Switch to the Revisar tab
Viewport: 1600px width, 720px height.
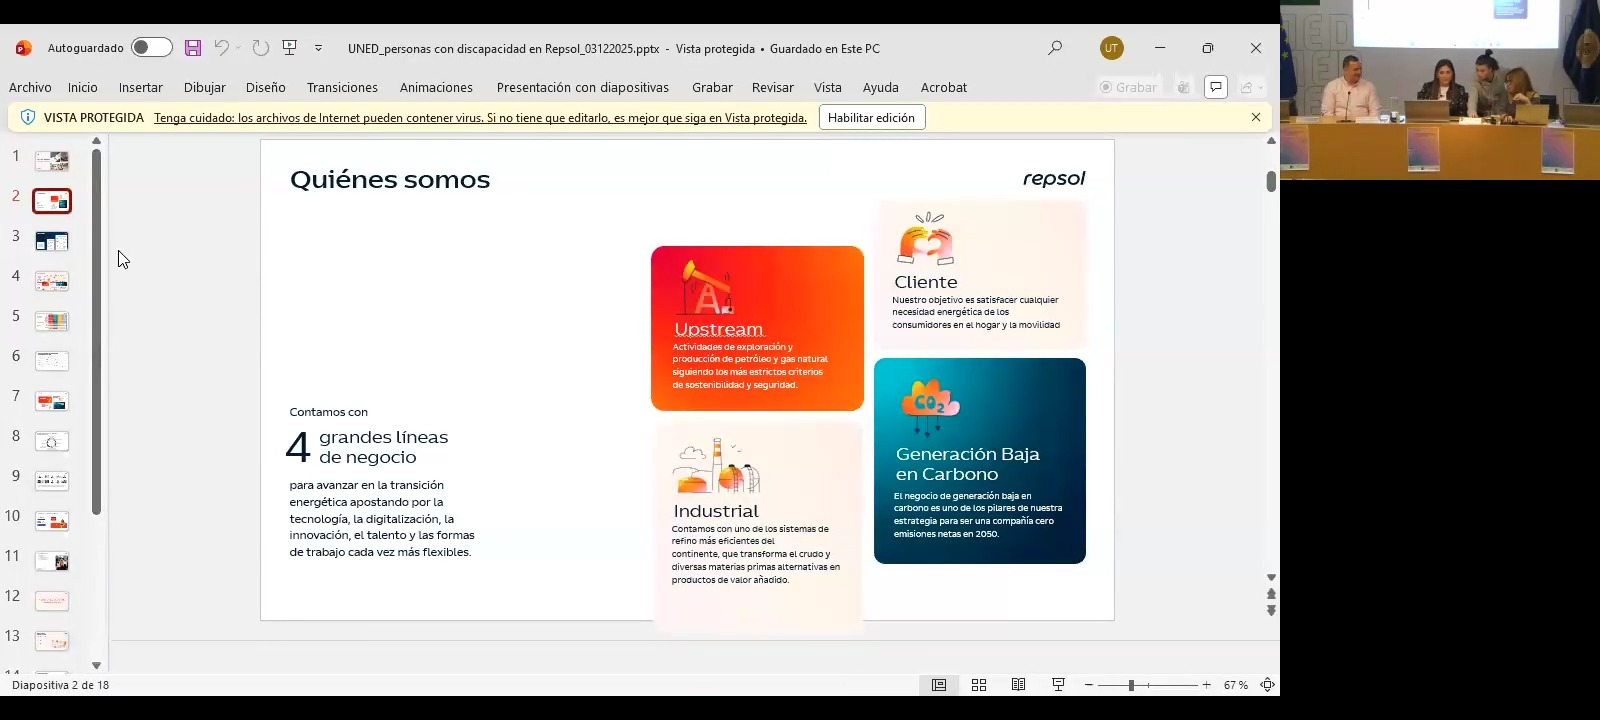pos(773,88)
